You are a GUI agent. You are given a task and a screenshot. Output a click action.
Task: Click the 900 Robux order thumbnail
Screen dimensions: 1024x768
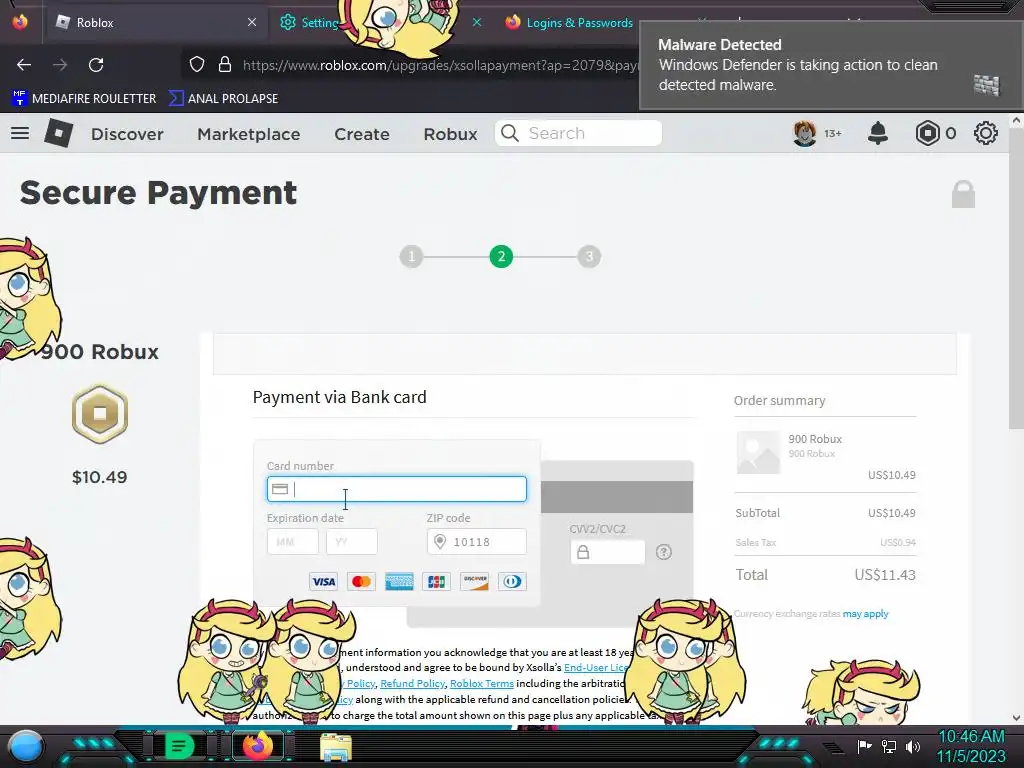tap(758, 452)
